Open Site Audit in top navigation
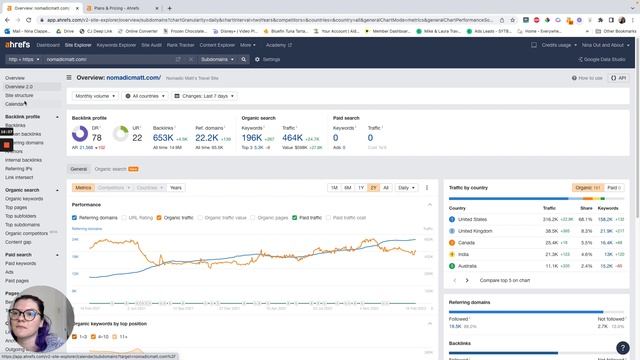 point(151,45)
